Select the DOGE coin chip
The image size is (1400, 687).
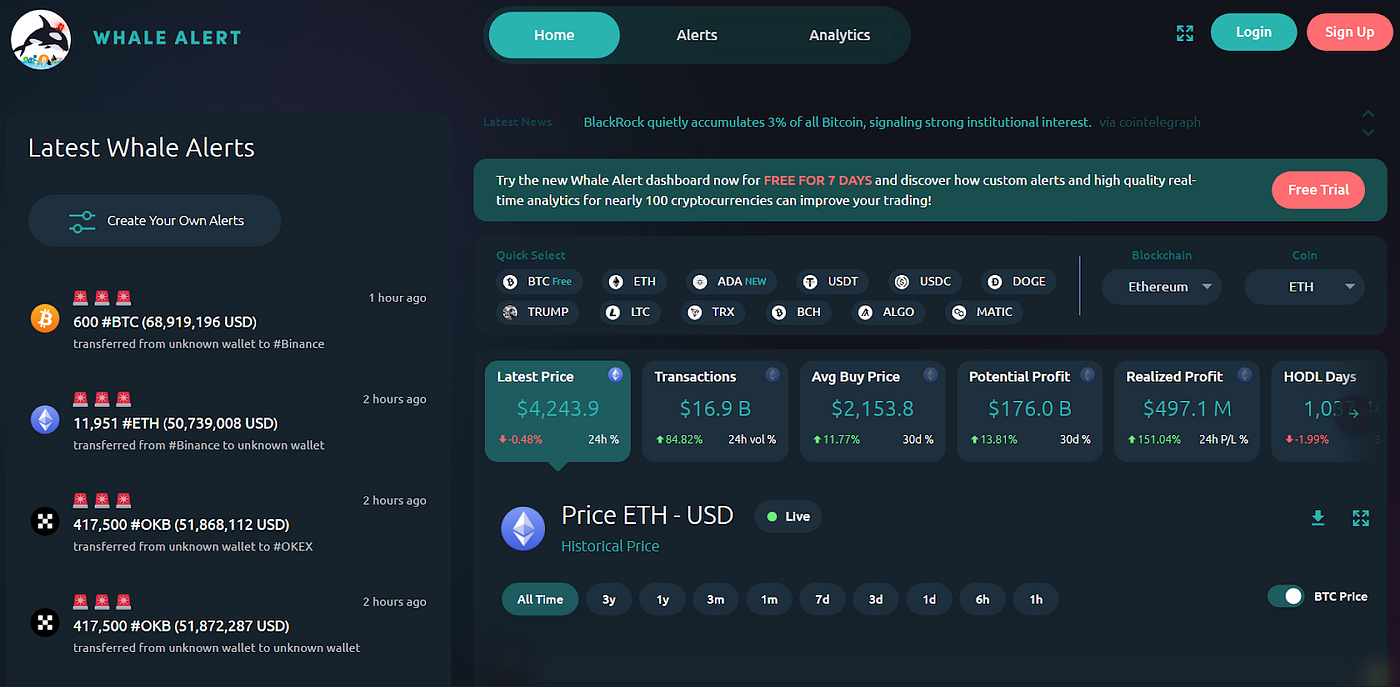coord(1017,281)
